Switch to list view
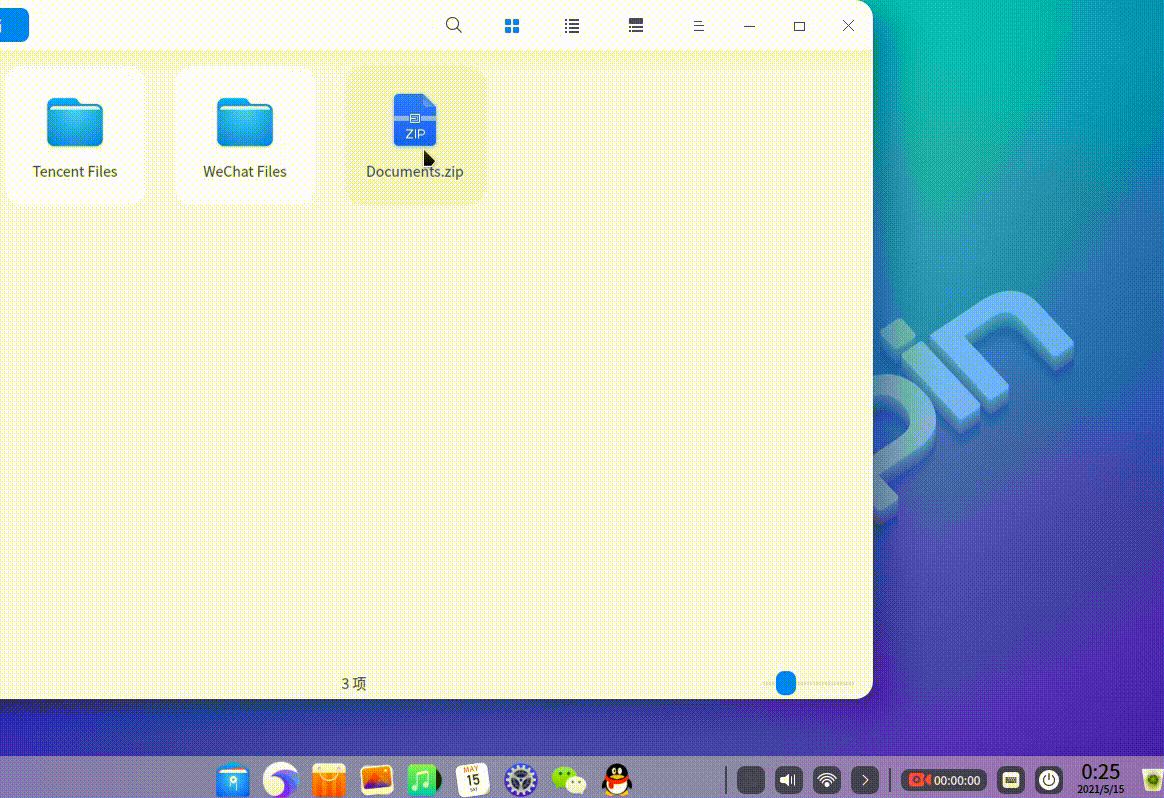The image size is (1164, 798). point(572,26)
